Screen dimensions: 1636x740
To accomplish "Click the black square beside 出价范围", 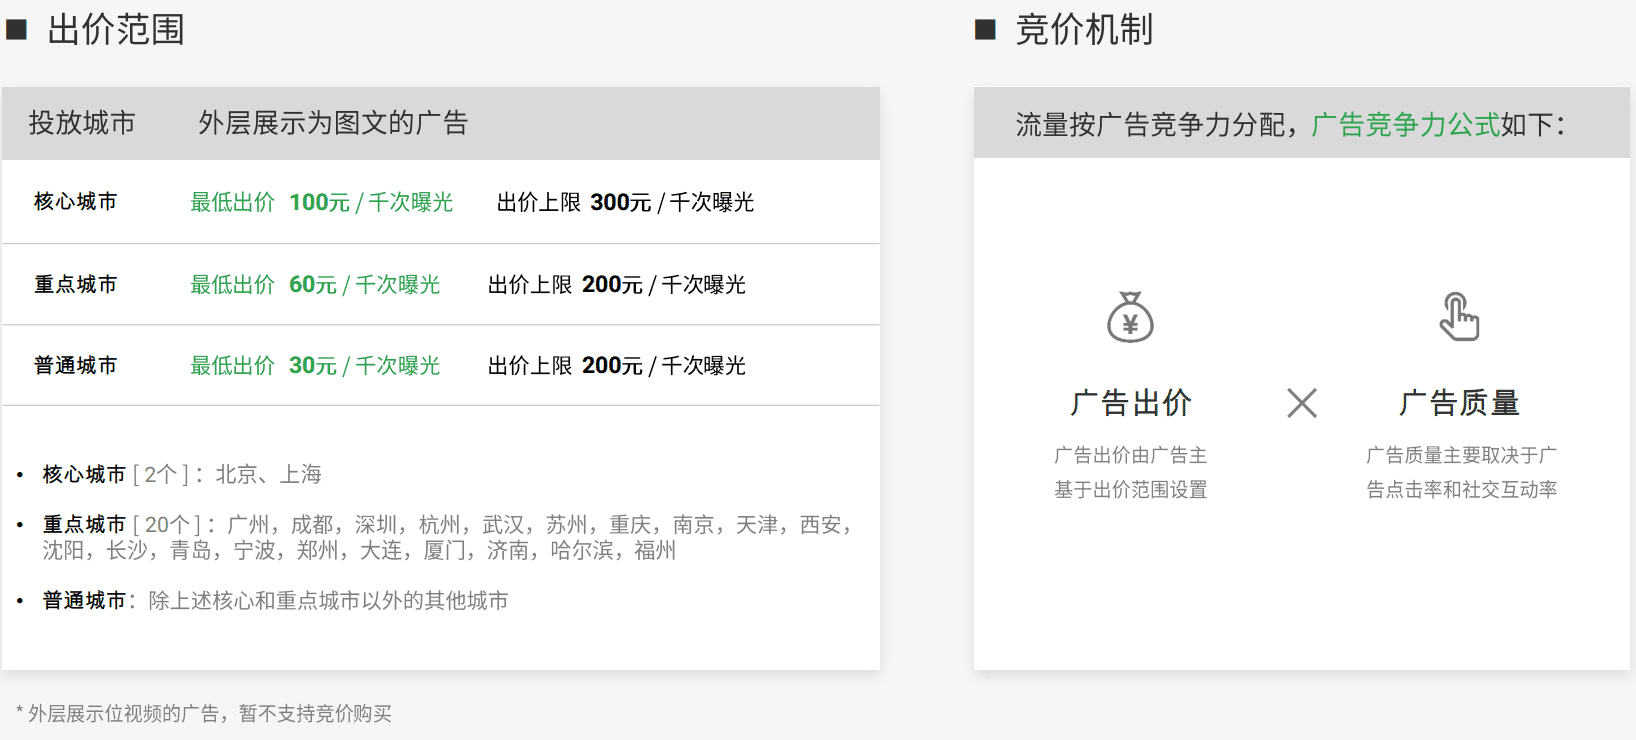I will [16, 30].
